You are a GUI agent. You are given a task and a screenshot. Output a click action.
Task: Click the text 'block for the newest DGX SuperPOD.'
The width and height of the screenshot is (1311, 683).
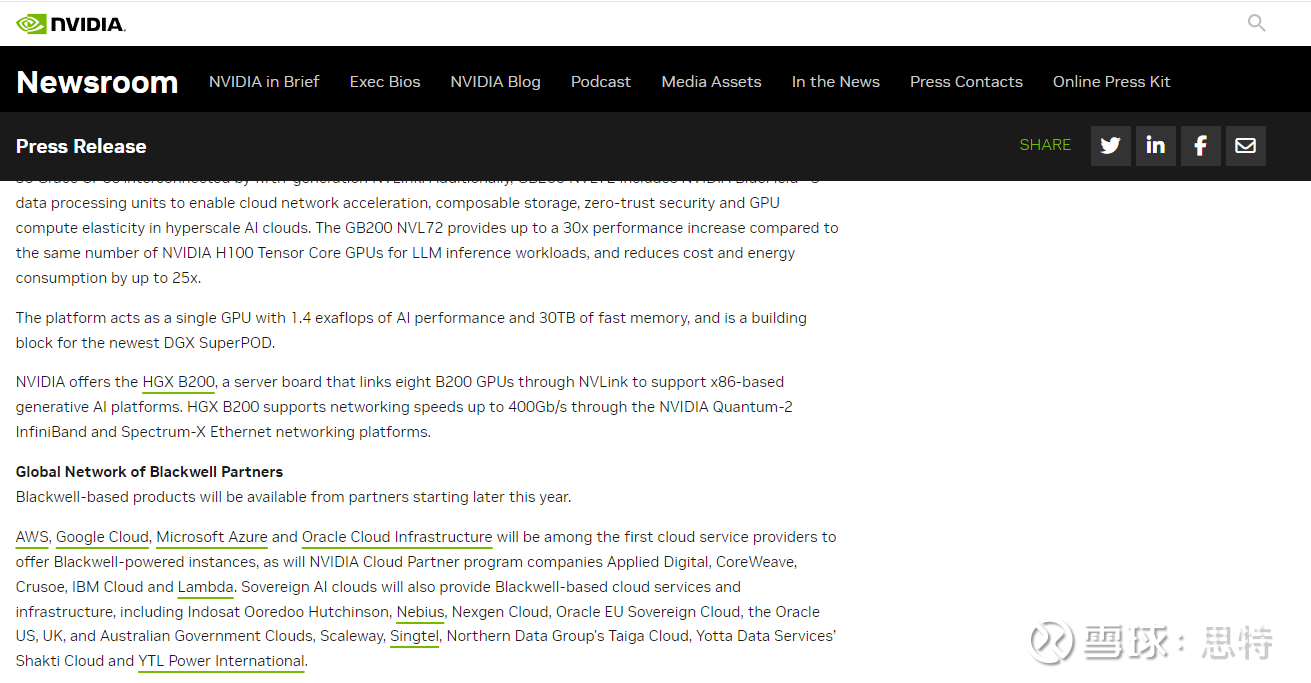coord(145,343)
